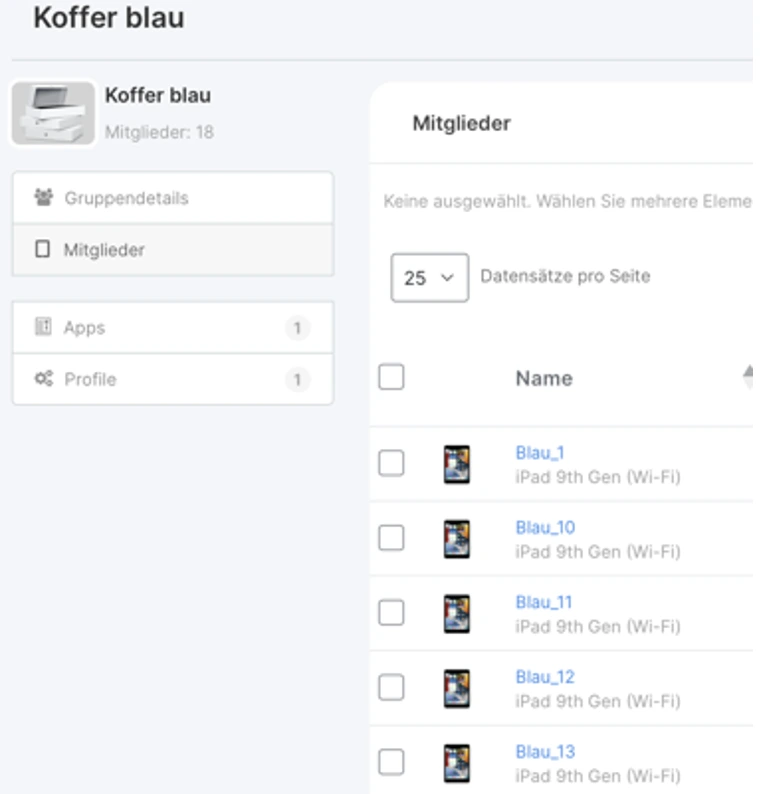Viewport: 774px width, 794px height.
Task: Sort by Name column arrow
Action: [747, 375]
